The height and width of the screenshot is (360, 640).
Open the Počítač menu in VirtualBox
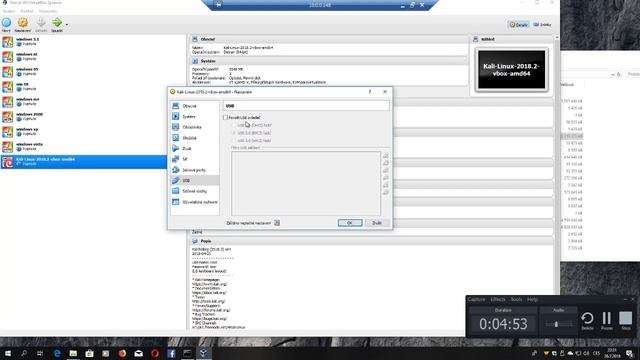click(27, 11)
